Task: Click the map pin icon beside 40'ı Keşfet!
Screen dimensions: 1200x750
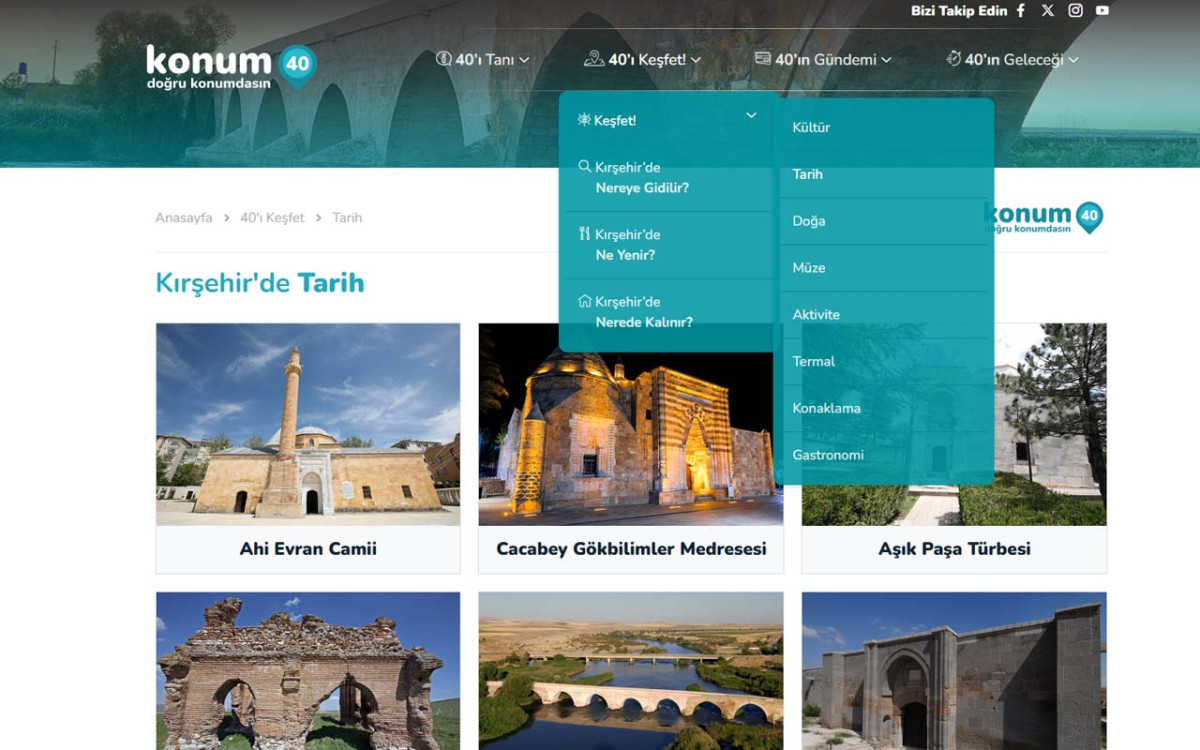Action: pyautogui.click(x=594, y=59)
